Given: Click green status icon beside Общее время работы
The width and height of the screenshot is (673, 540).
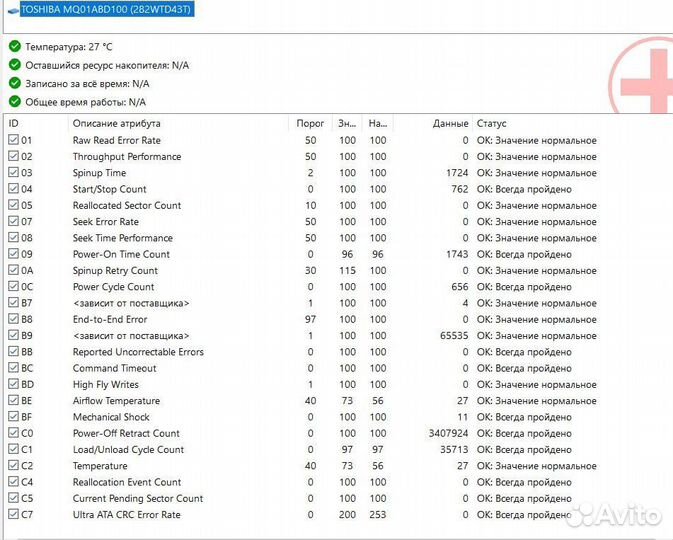Looking at the screenshot, I should click(14, 101).
